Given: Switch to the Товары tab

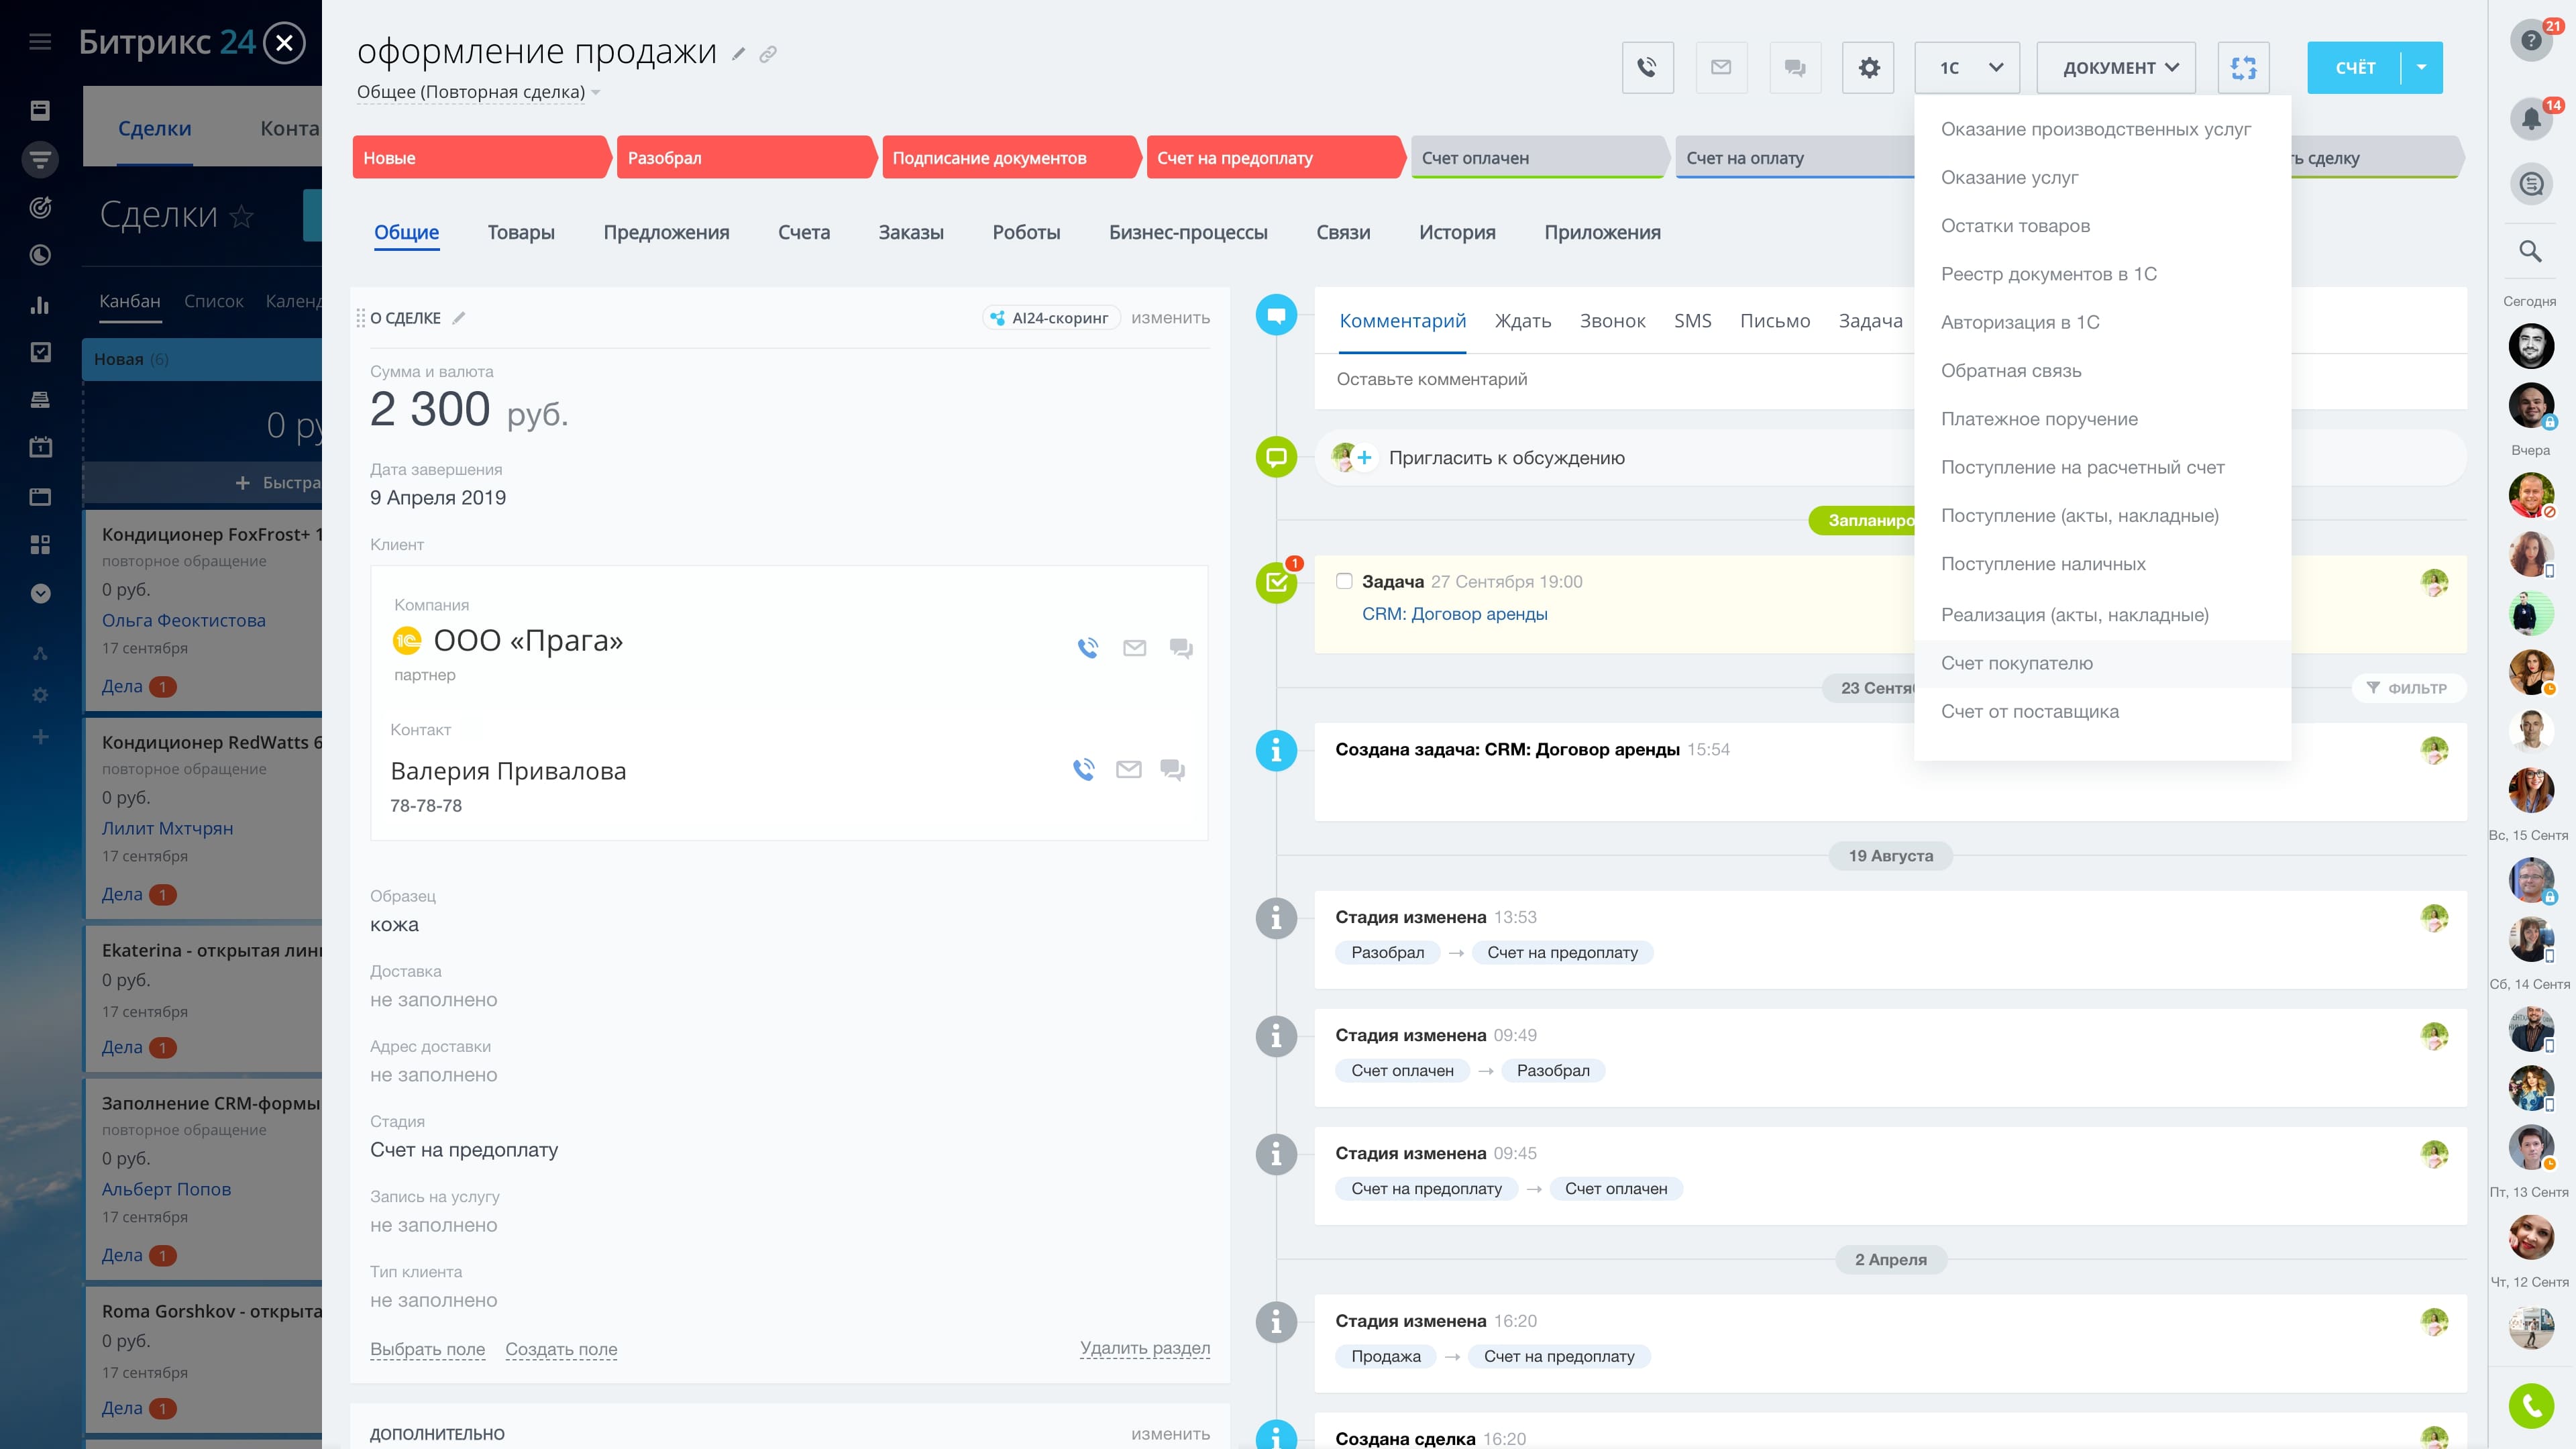Looking at the screenshot, I should (x=521, y=231).
